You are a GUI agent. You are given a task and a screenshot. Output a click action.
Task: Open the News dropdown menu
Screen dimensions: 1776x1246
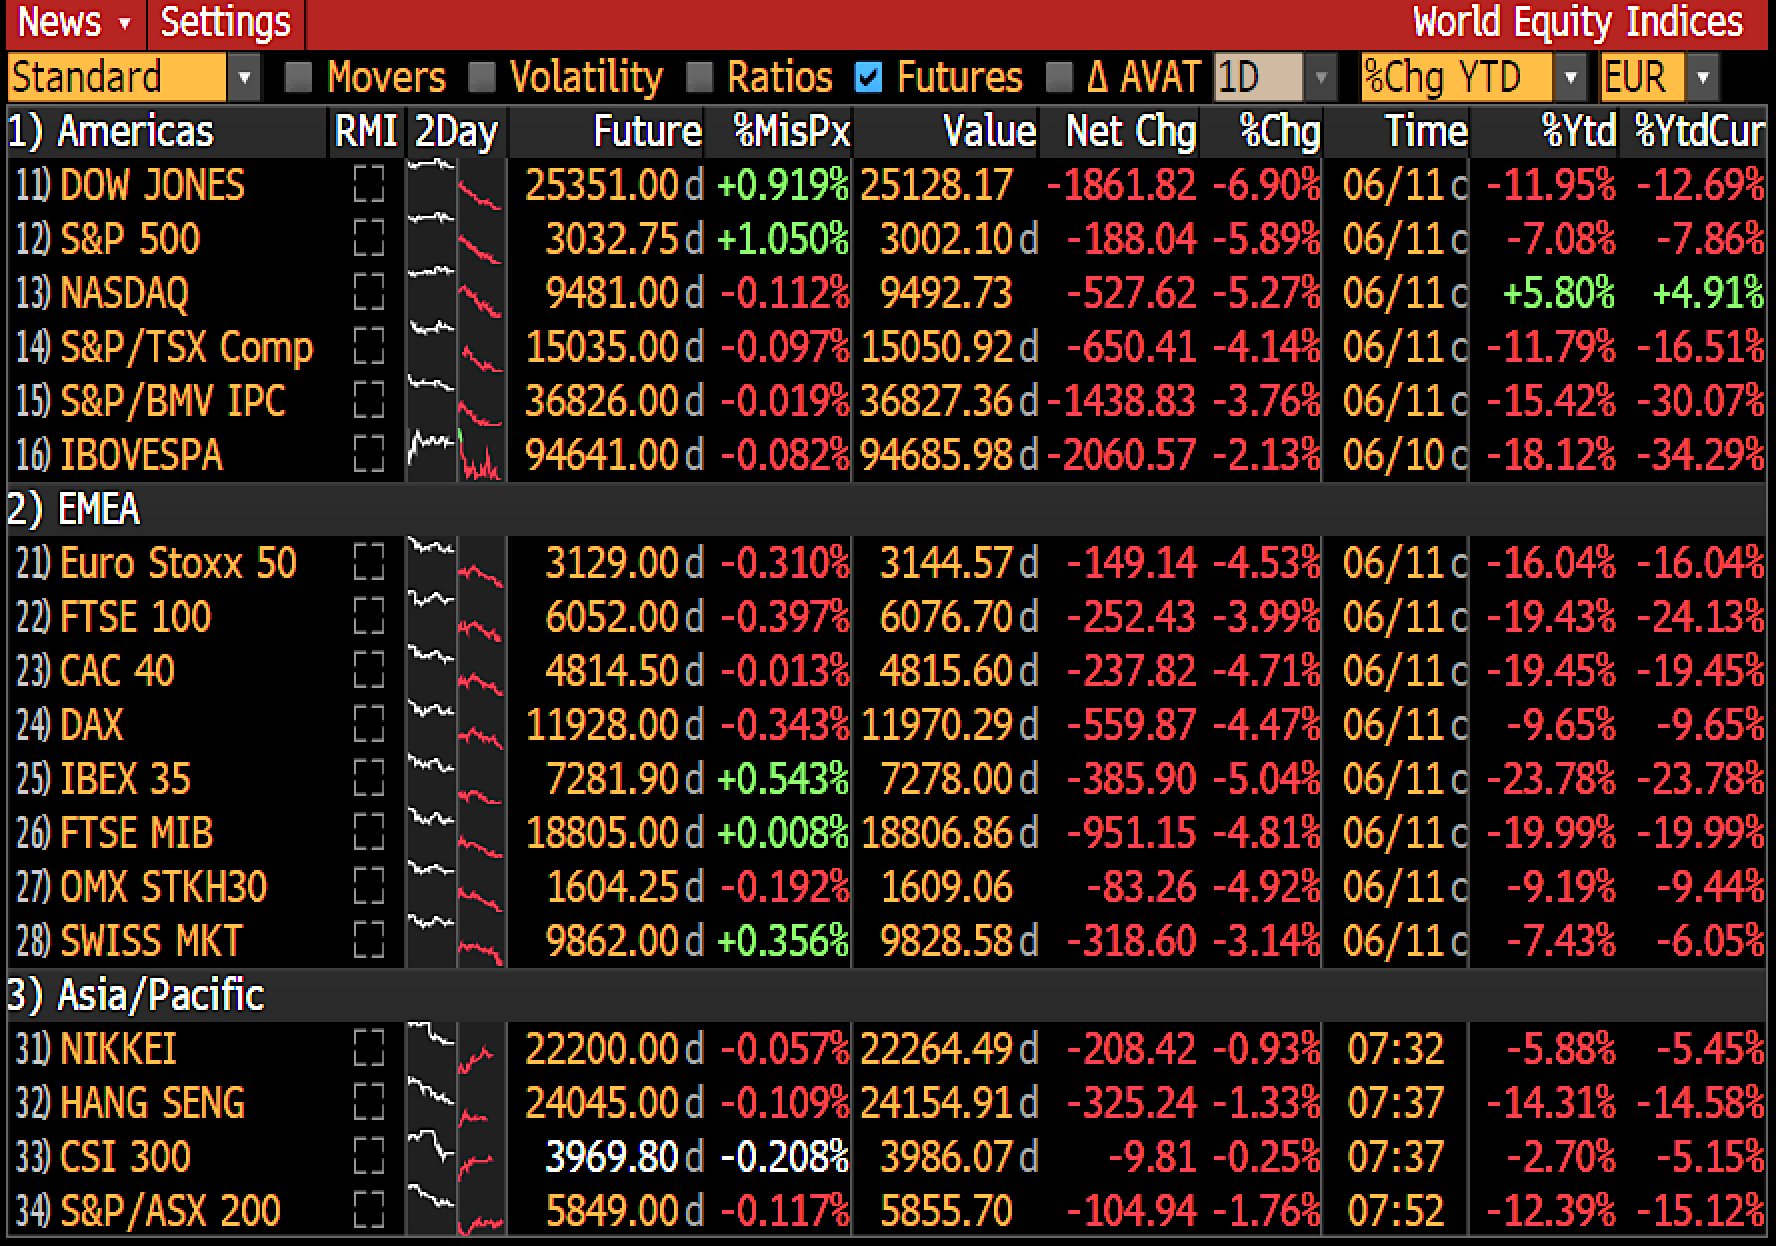(x=74, y=22)
